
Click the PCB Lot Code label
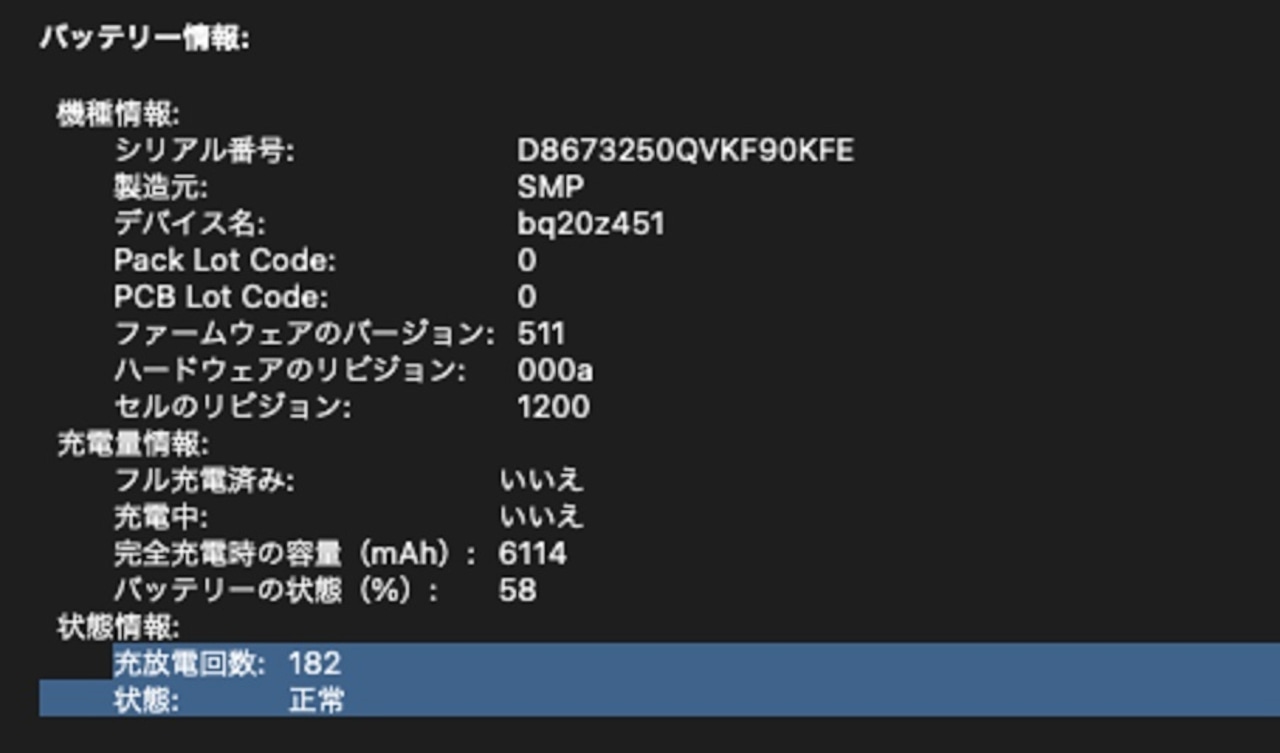(x=221, y=298)
